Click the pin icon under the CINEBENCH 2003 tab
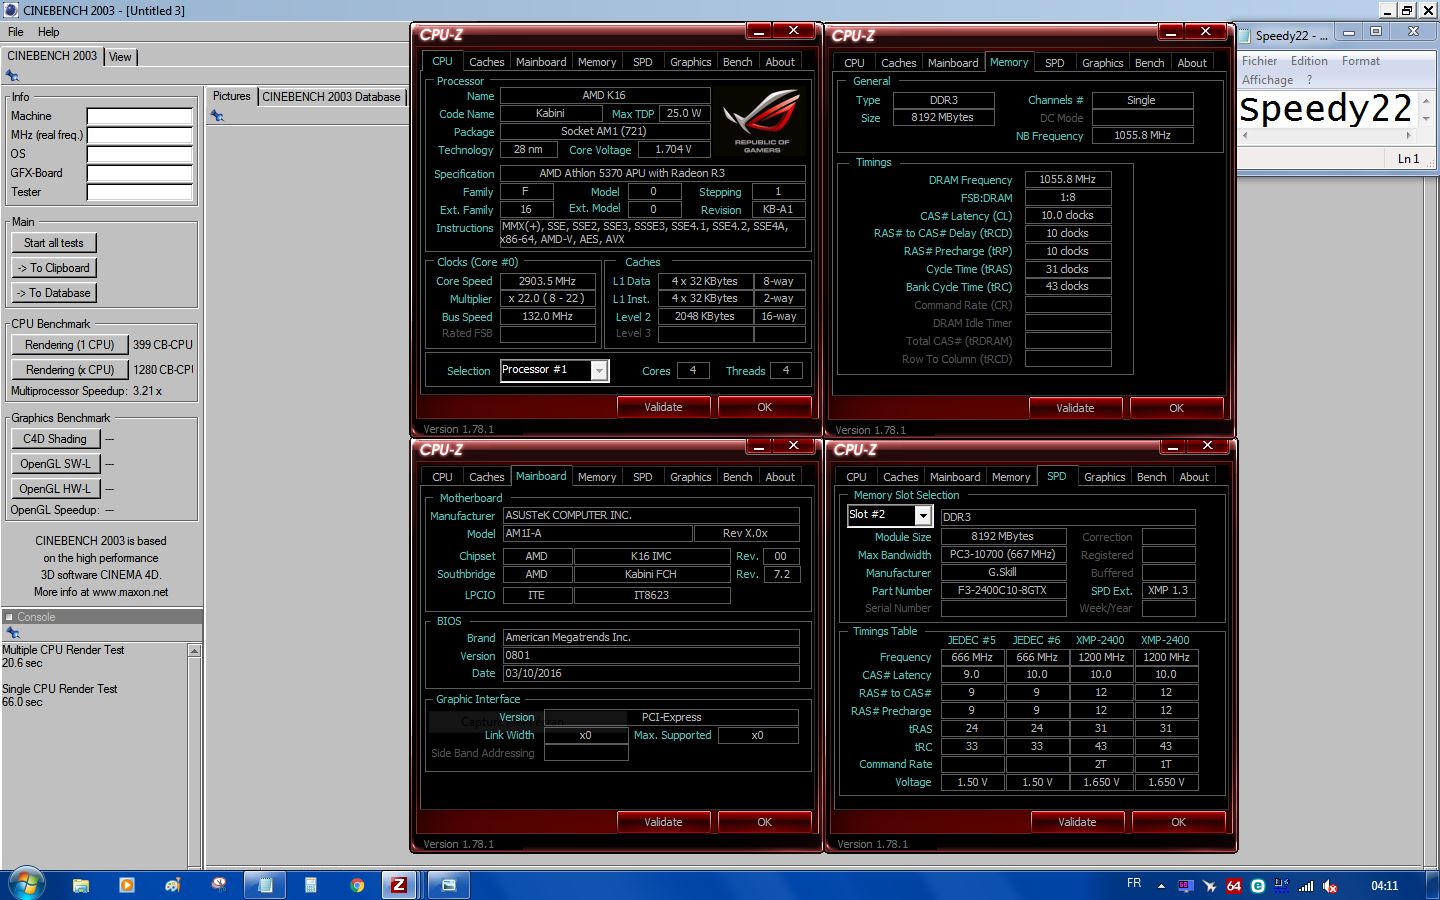The width and height of the screenshot is (1440, 900). (x=12, y=76)
